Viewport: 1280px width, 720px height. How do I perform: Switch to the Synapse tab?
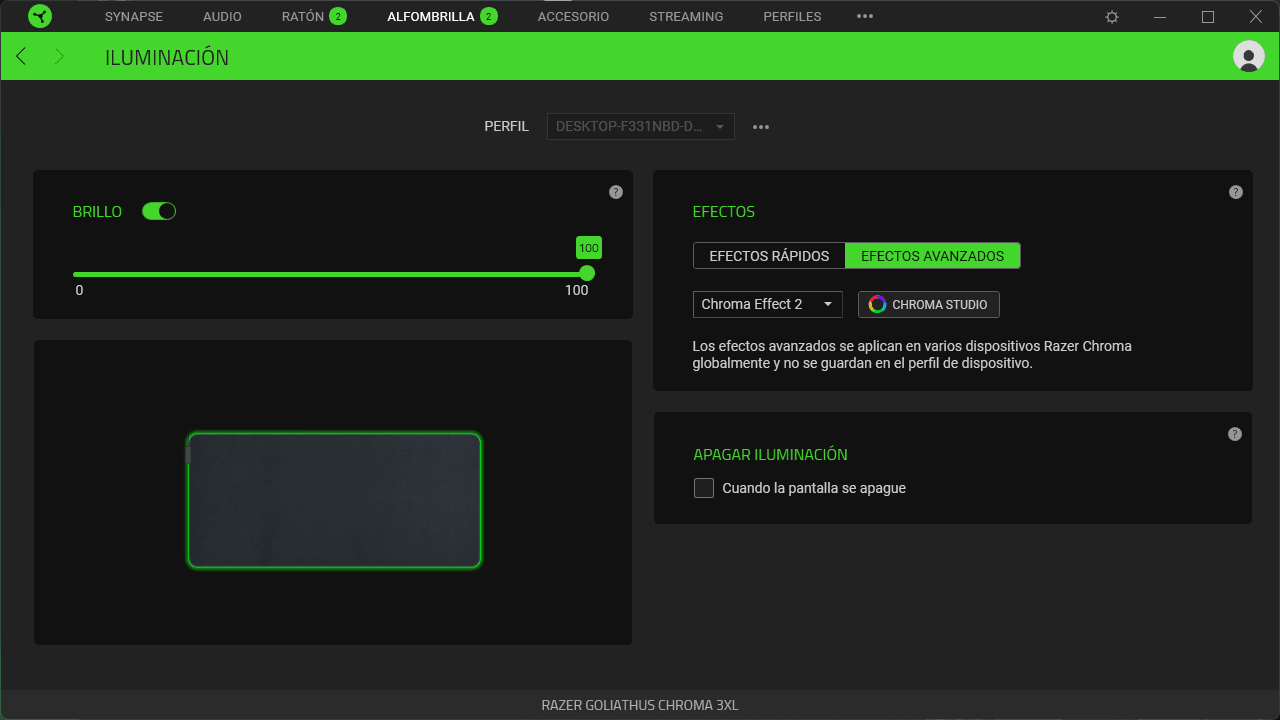[134, 16]
